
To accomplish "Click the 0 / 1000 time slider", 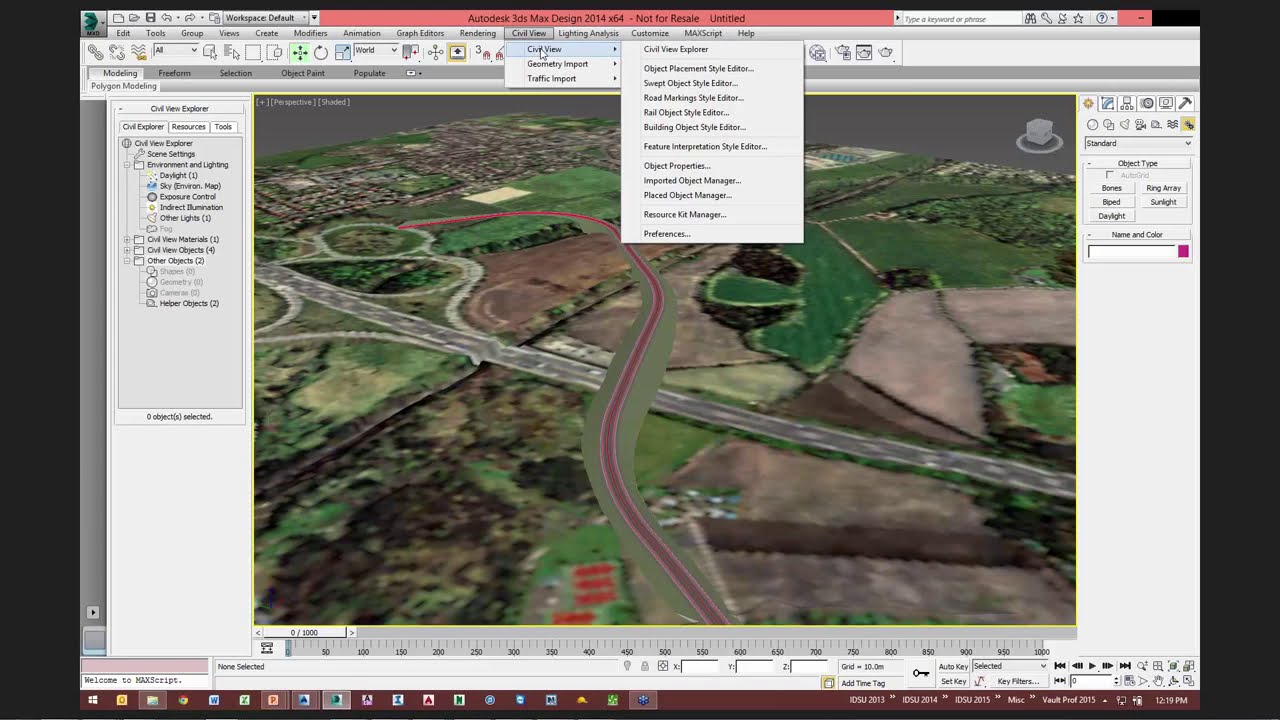I will click(x=303, y=632).
